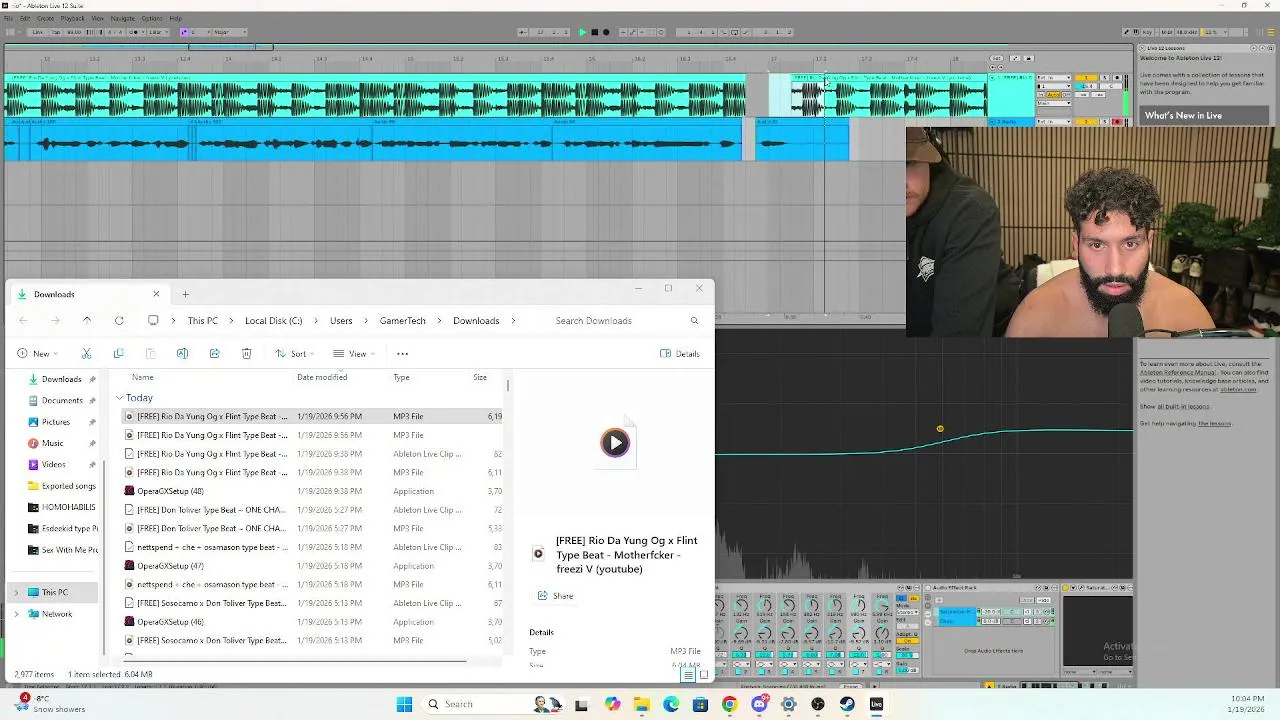Click Share button in Details pane
Screen dimensions: 1280x720
pos(556,596)
